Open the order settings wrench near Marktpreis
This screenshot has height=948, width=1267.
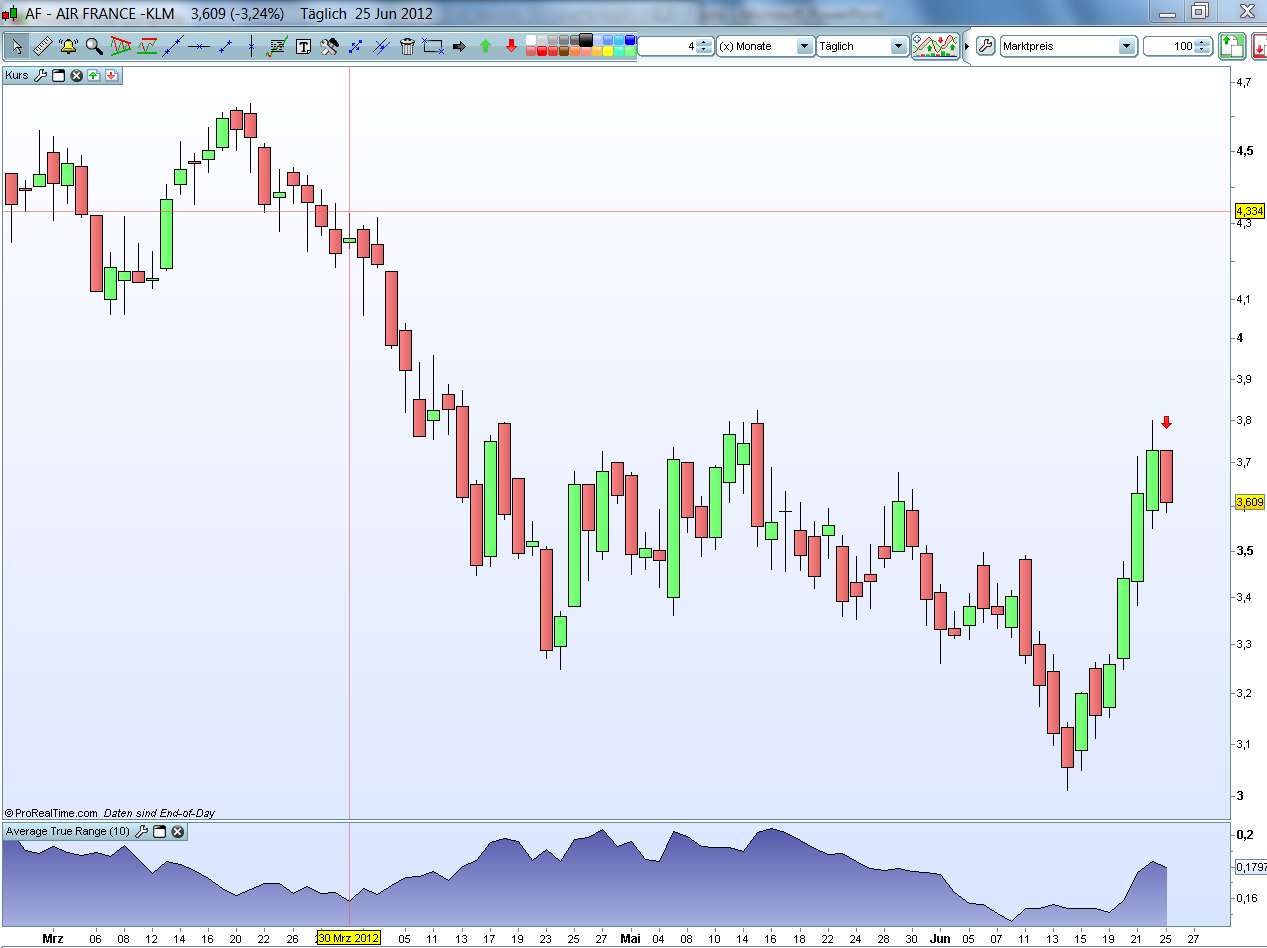click(985, 46)
